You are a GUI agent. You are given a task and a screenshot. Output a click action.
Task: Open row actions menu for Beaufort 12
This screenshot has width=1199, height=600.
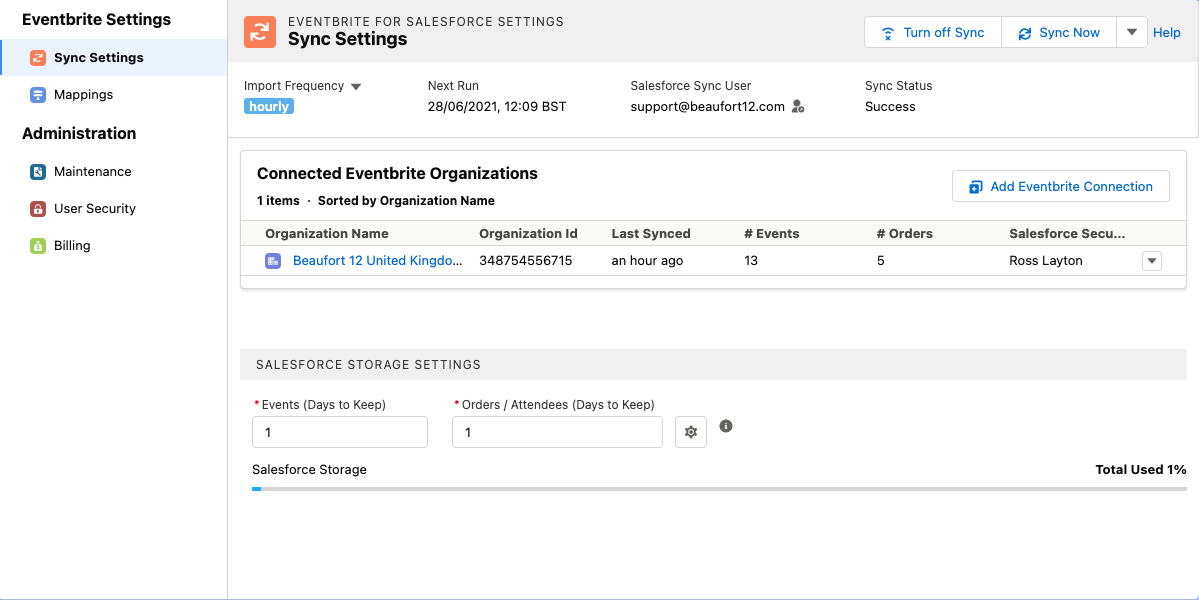coord(1152,261)
